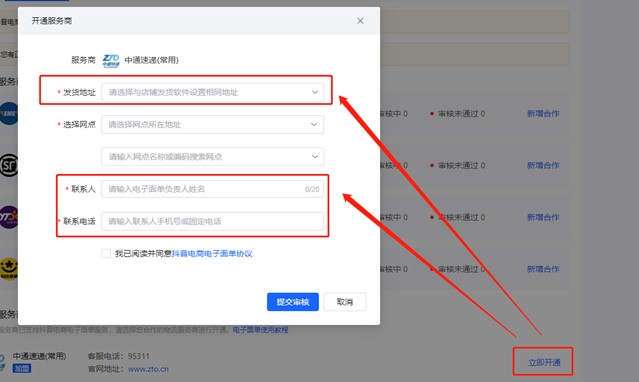Click the purple courier logo in background

pyautogui.click(x=9, y=217)
